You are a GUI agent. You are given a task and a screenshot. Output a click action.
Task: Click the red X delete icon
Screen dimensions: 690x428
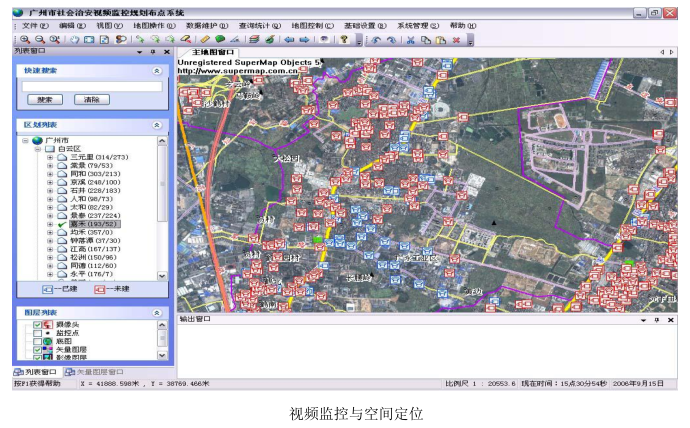456,40
